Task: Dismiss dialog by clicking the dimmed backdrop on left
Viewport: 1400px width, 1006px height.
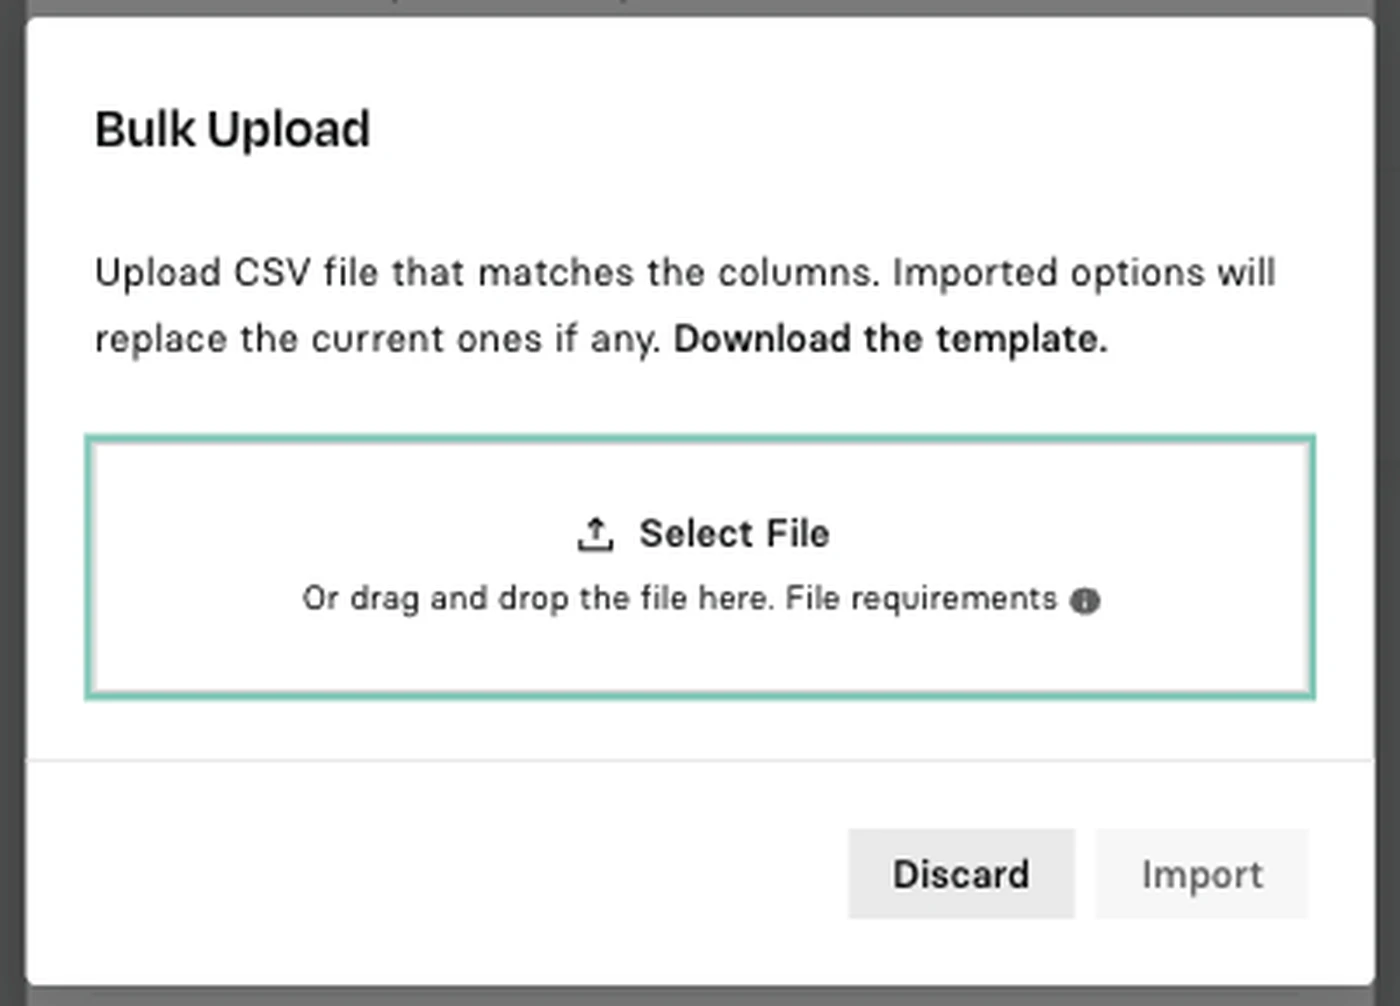Action: tap(12, 500)
